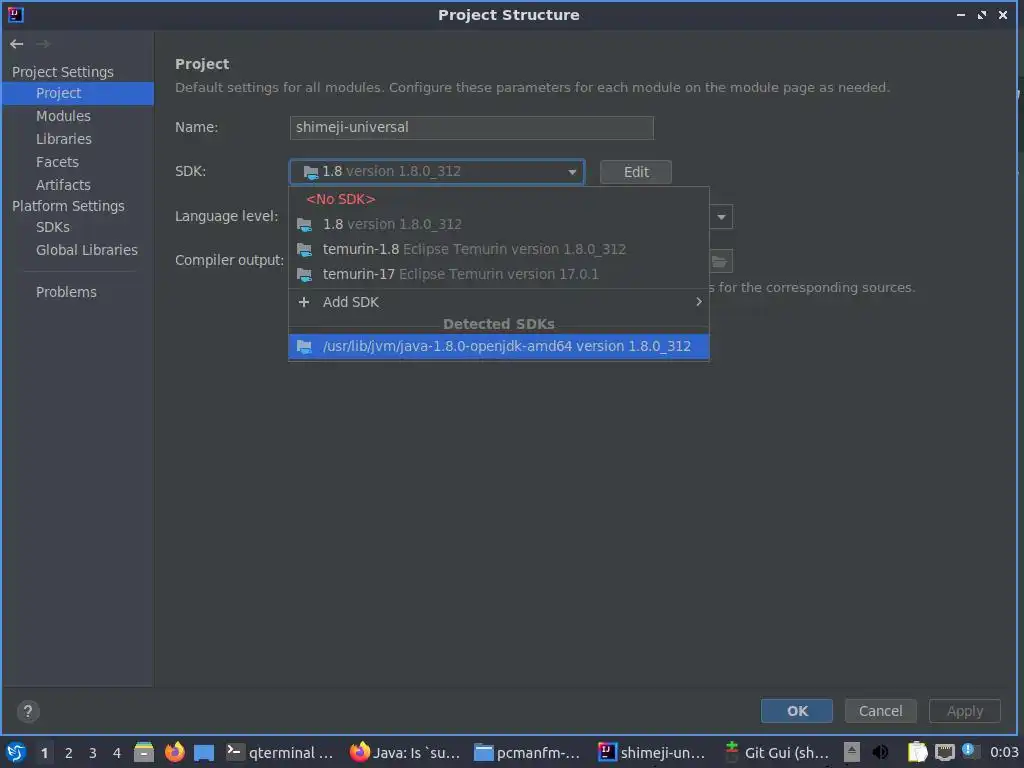1024x768 pixels.
Task: Click the project Name input field
Action: (x=472, y=127)
